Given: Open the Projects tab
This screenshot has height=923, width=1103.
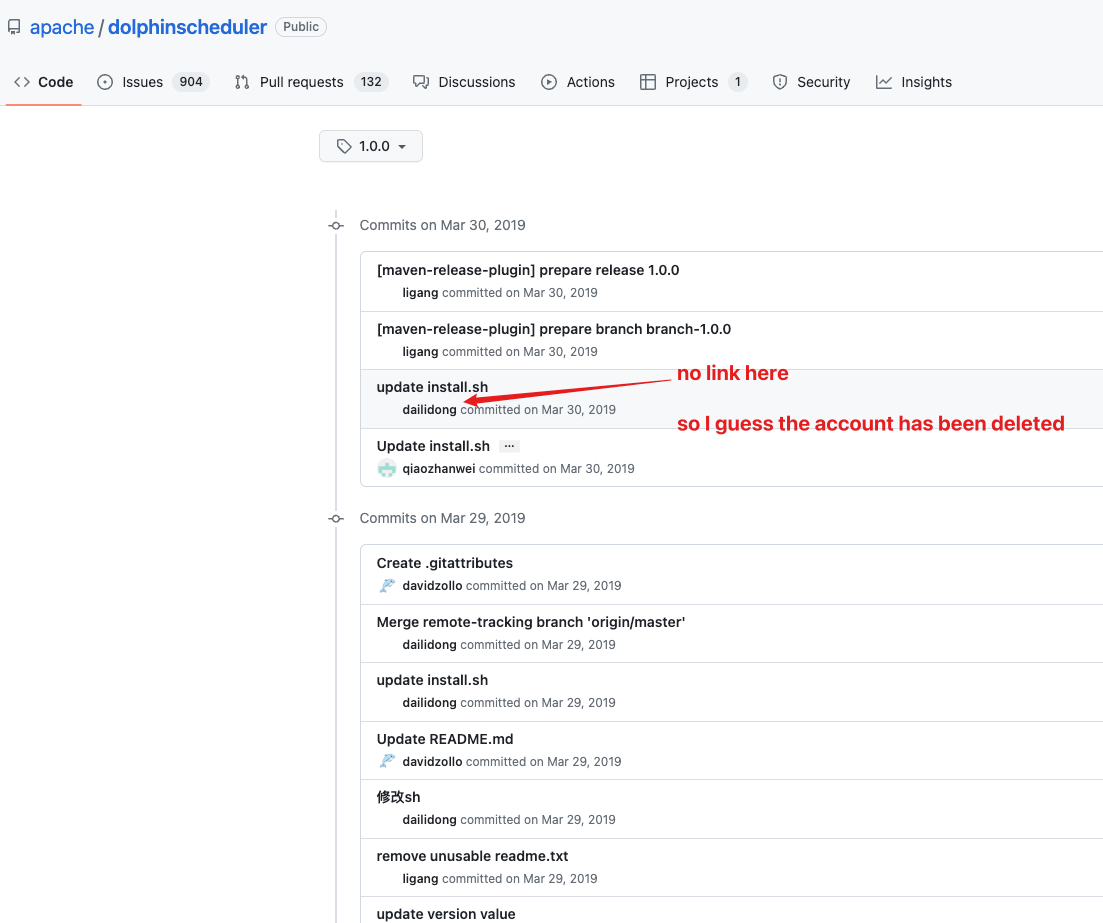Looking at the screenshot, I should 693,82.
